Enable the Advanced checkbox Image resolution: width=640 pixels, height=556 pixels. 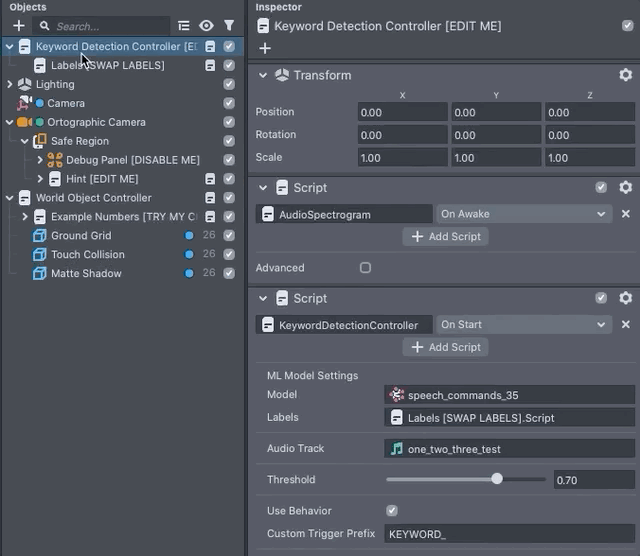(x=365, y=268)
